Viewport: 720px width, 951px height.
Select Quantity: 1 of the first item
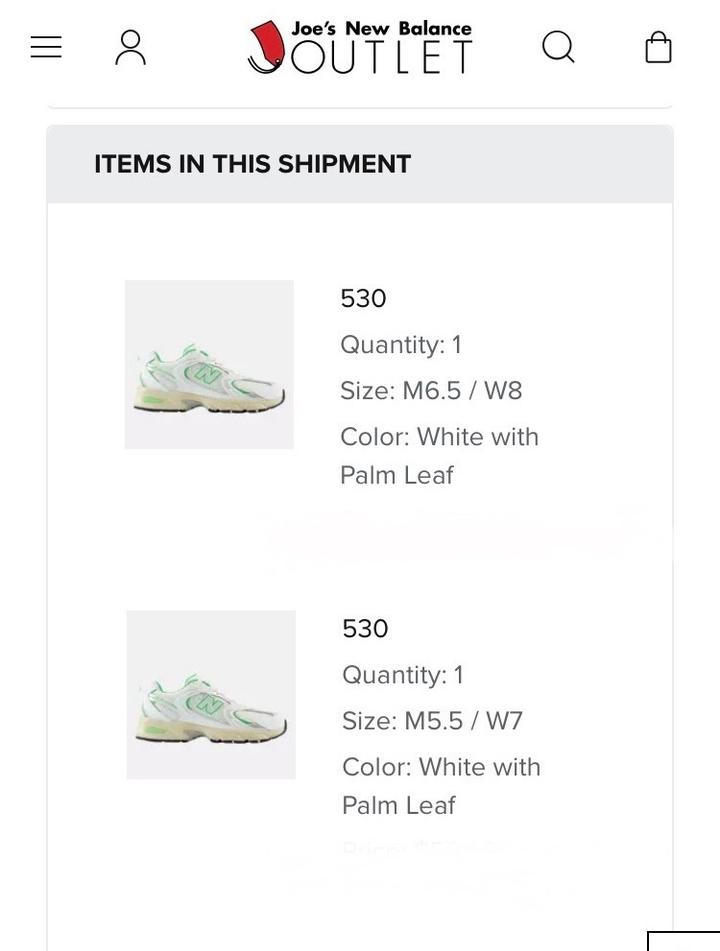click(x=400, y=344)
